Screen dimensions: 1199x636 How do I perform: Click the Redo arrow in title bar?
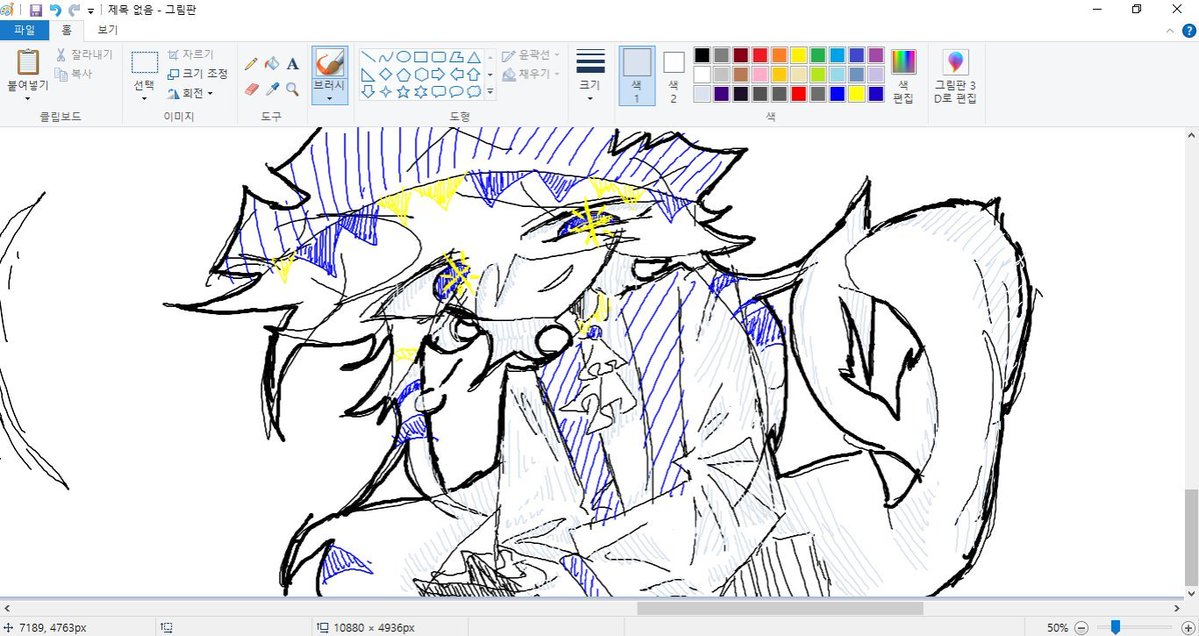(x=73, y=10)
